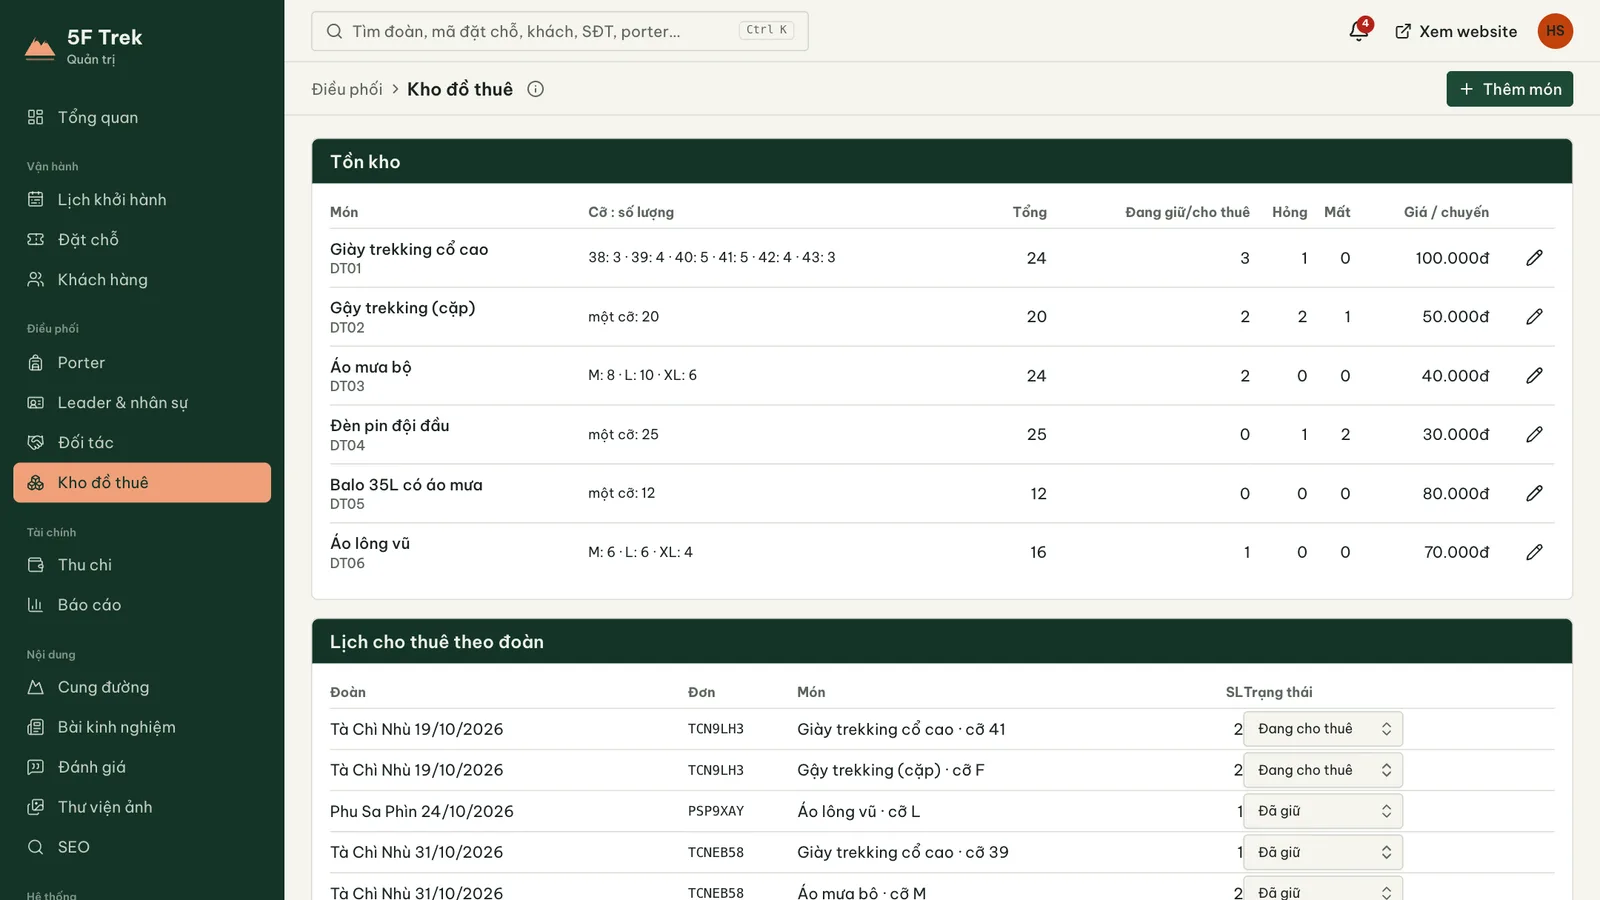1600x900 pixels.
Task: Open Bài kinh nghiệm menu item
Action: click(142, 727)
